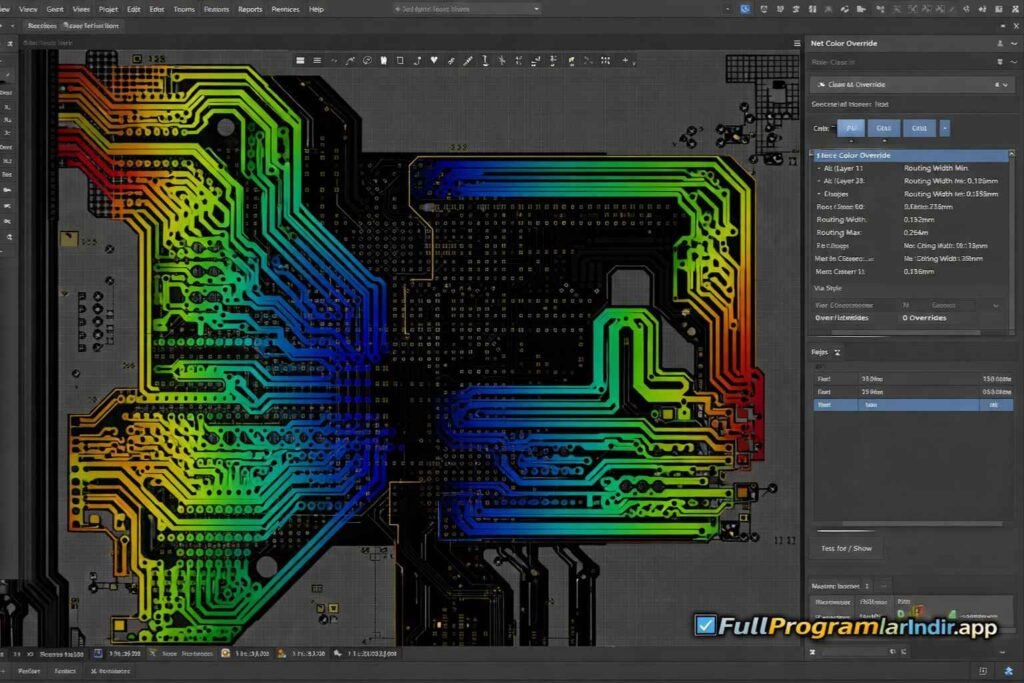
Task: Select the Pen routing tool in the toolbar
Action: (x=466, y=60)
